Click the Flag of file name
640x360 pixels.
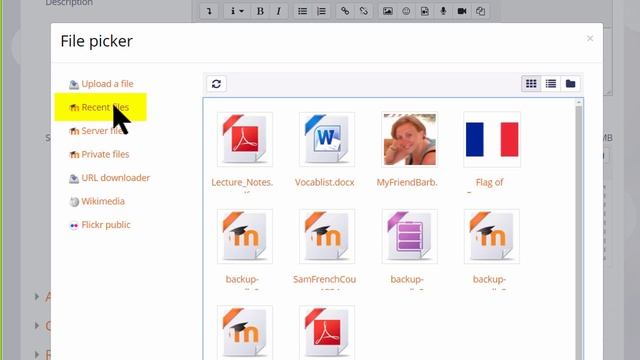[489, 182]
